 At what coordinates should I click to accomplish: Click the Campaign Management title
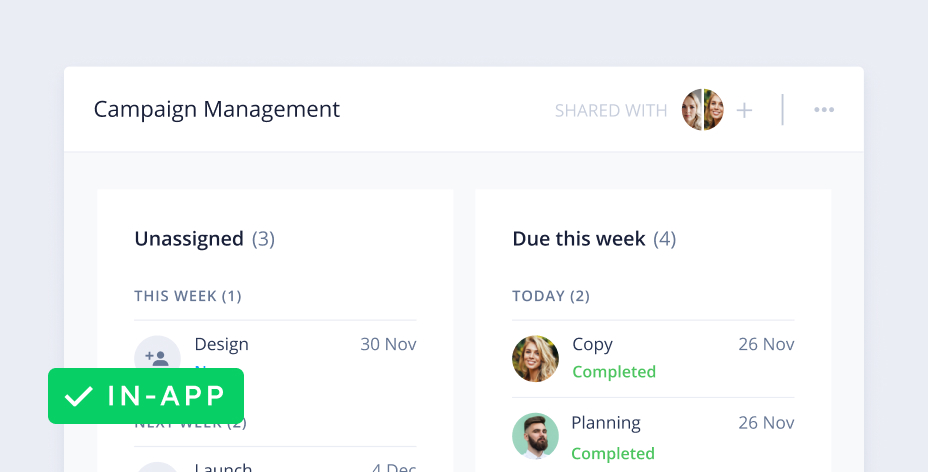[x=217, y=110]
